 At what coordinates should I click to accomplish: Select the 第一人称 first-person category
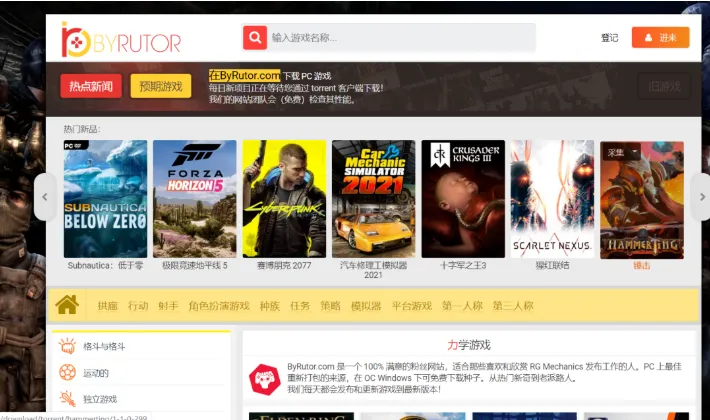coord(462,306)
